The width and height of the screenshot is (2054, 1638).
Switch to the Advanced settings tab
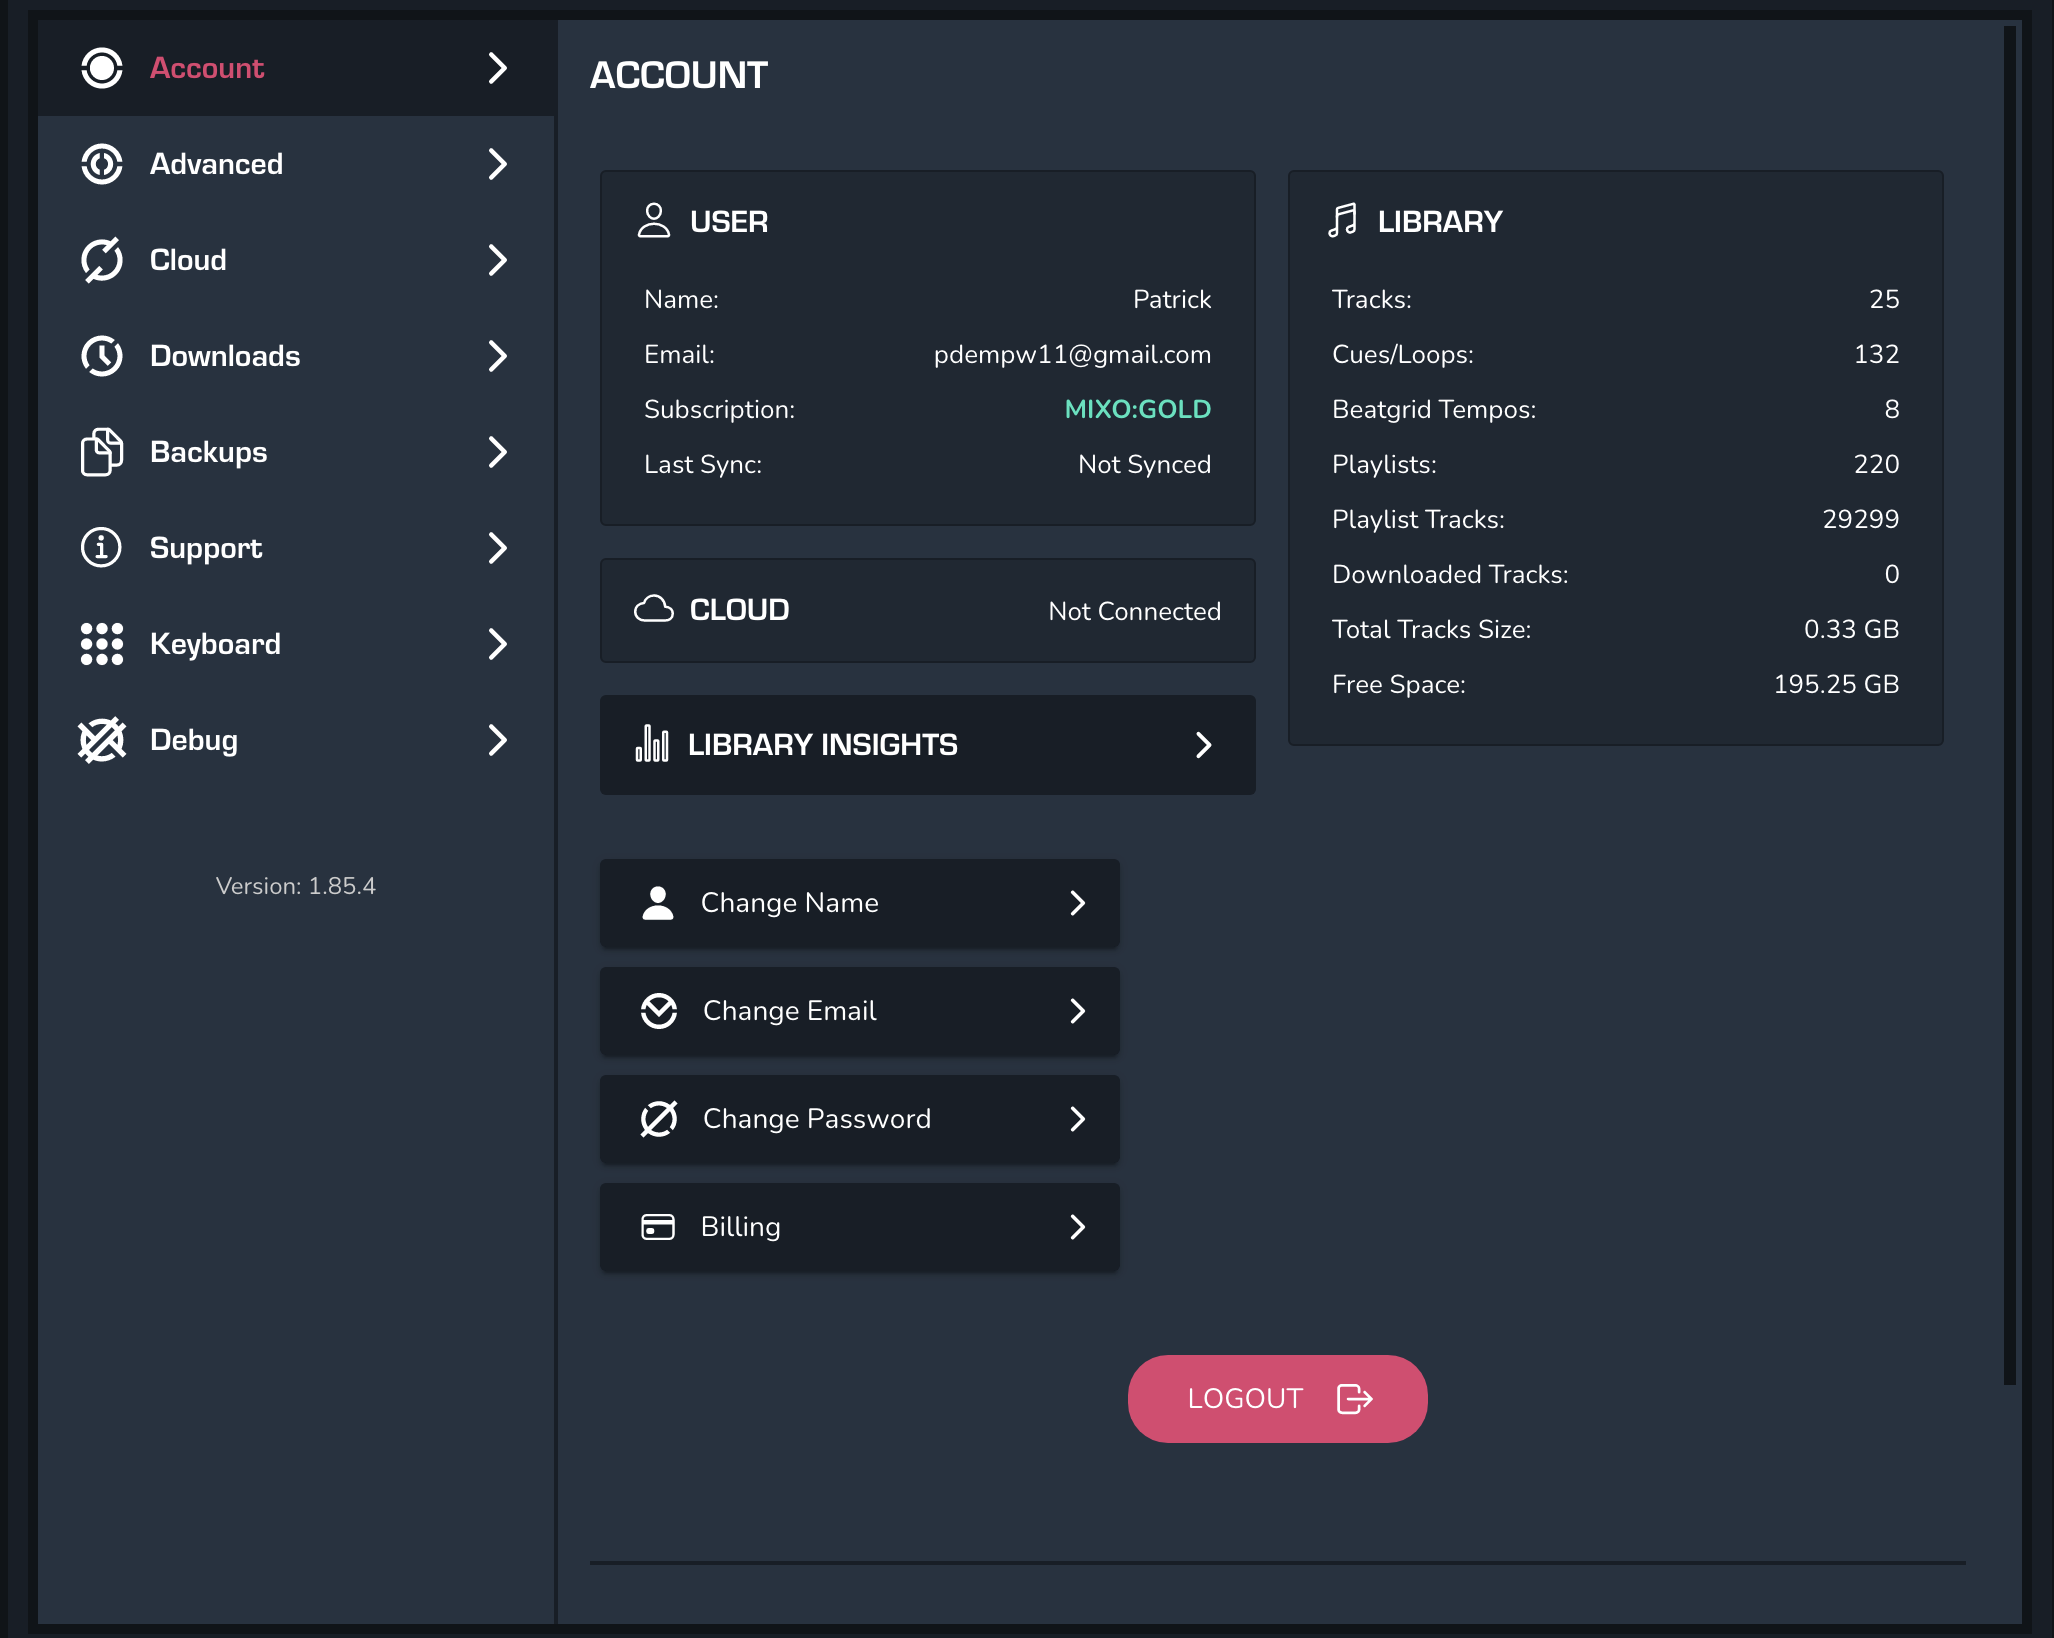click(x=216, y=164)
